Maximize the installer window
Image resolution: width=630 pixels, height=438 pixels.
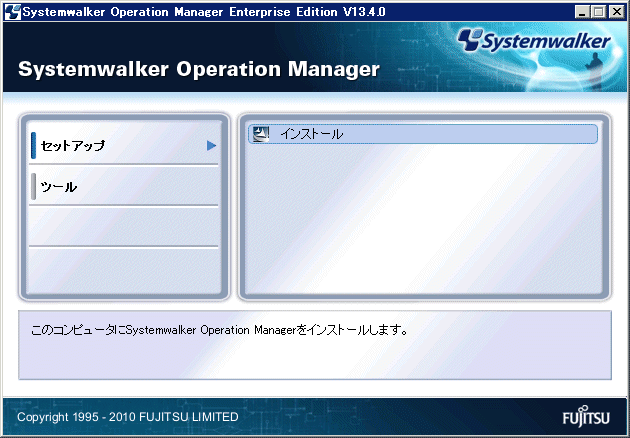click(x=598, y=12)
